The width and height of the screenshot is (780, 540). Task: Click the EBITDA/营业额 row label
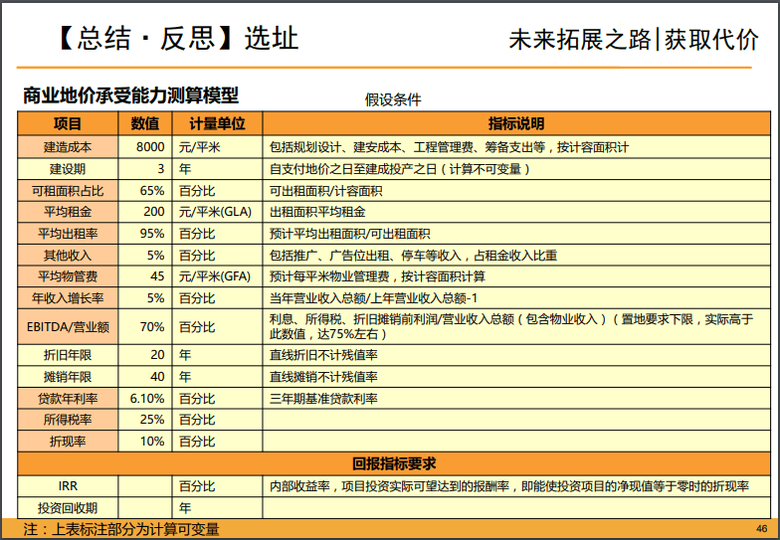click(x=68, y=326)
